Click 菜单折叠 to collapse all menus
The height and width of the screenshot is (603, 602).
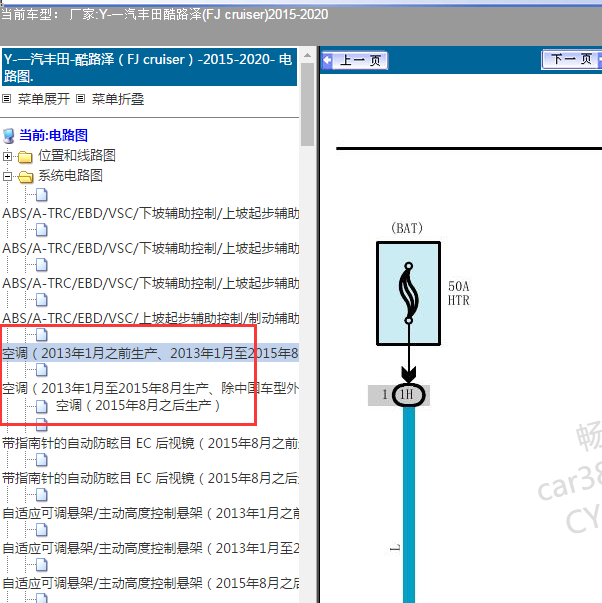click(x=118, y=99)
